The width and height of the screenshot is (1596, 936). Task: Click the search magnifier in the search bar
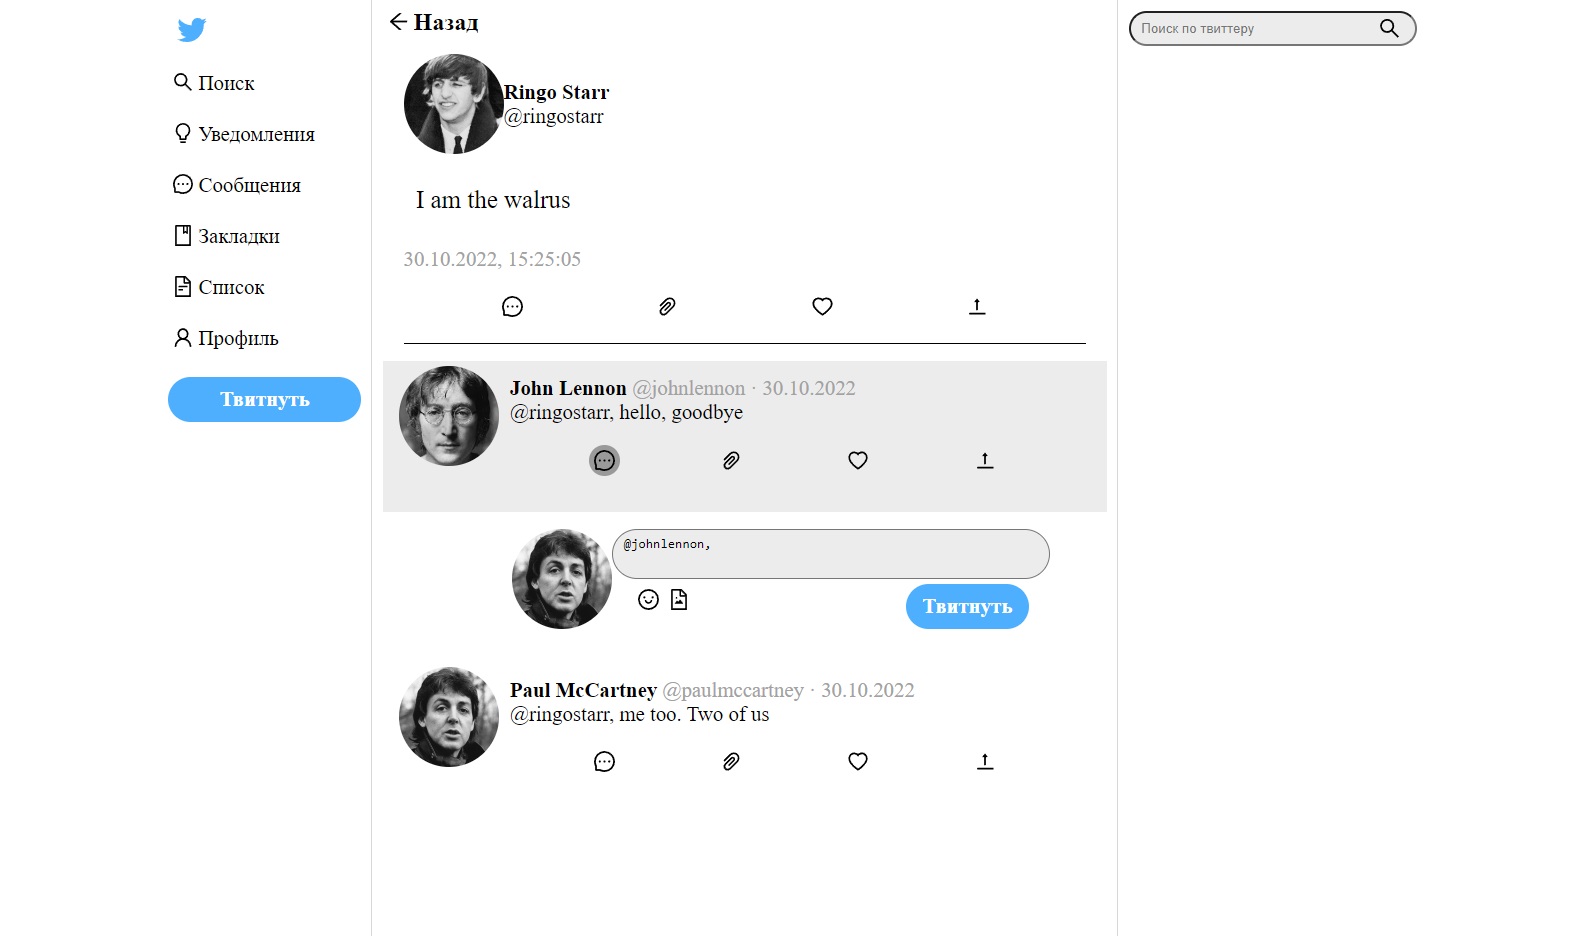[x=1389, y=28]
